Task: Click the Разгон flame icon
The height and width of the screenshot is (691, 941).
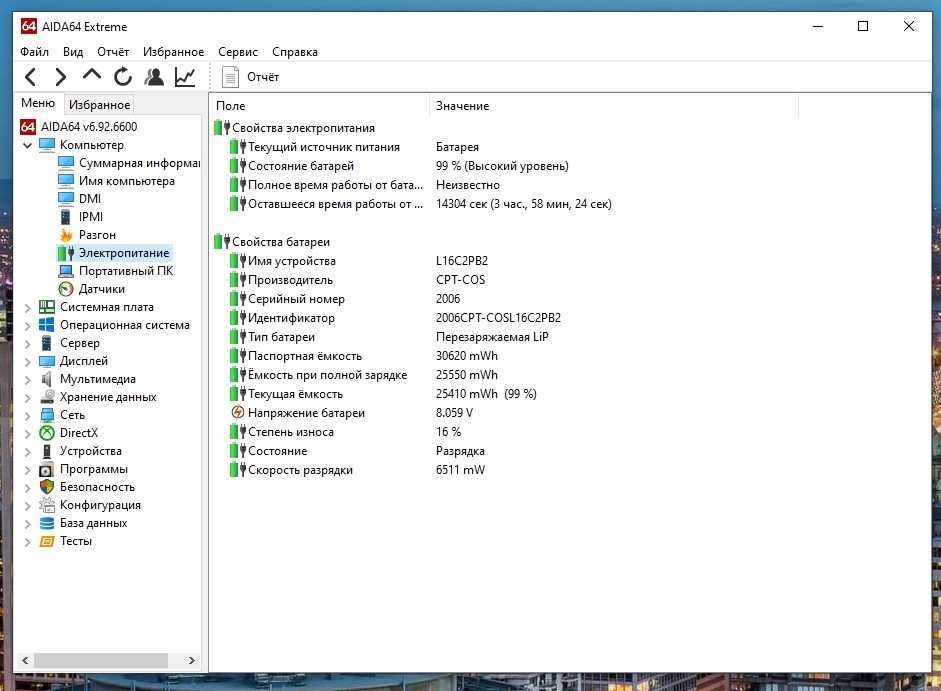Action: pos(66,235)
